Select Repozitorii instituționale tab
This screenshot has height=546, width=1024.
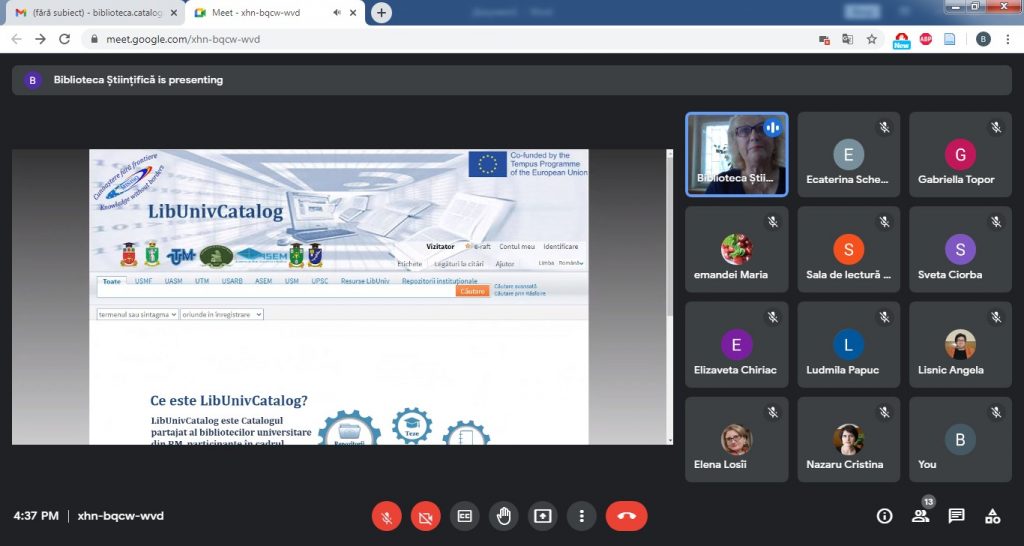coord(440,281)
